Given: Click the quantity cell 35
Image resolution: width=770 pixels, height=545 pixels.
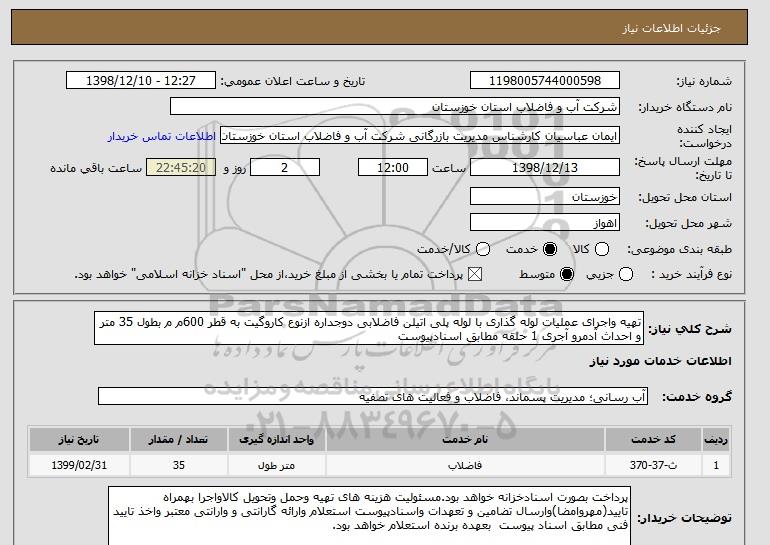Looking at the screenshot, I should click(x=179, y=465).
